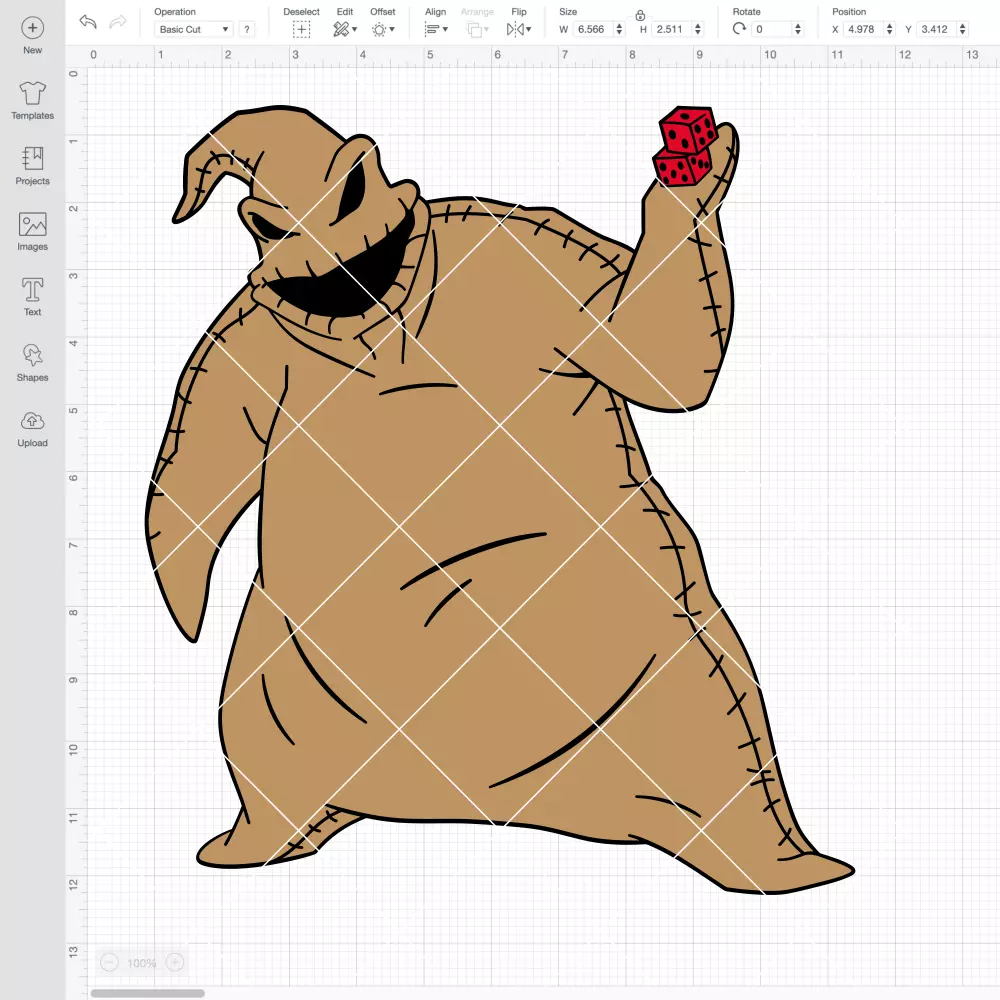Open the Align options menu
Viewport: 1000px width, 1000px height.
point(436,29)
